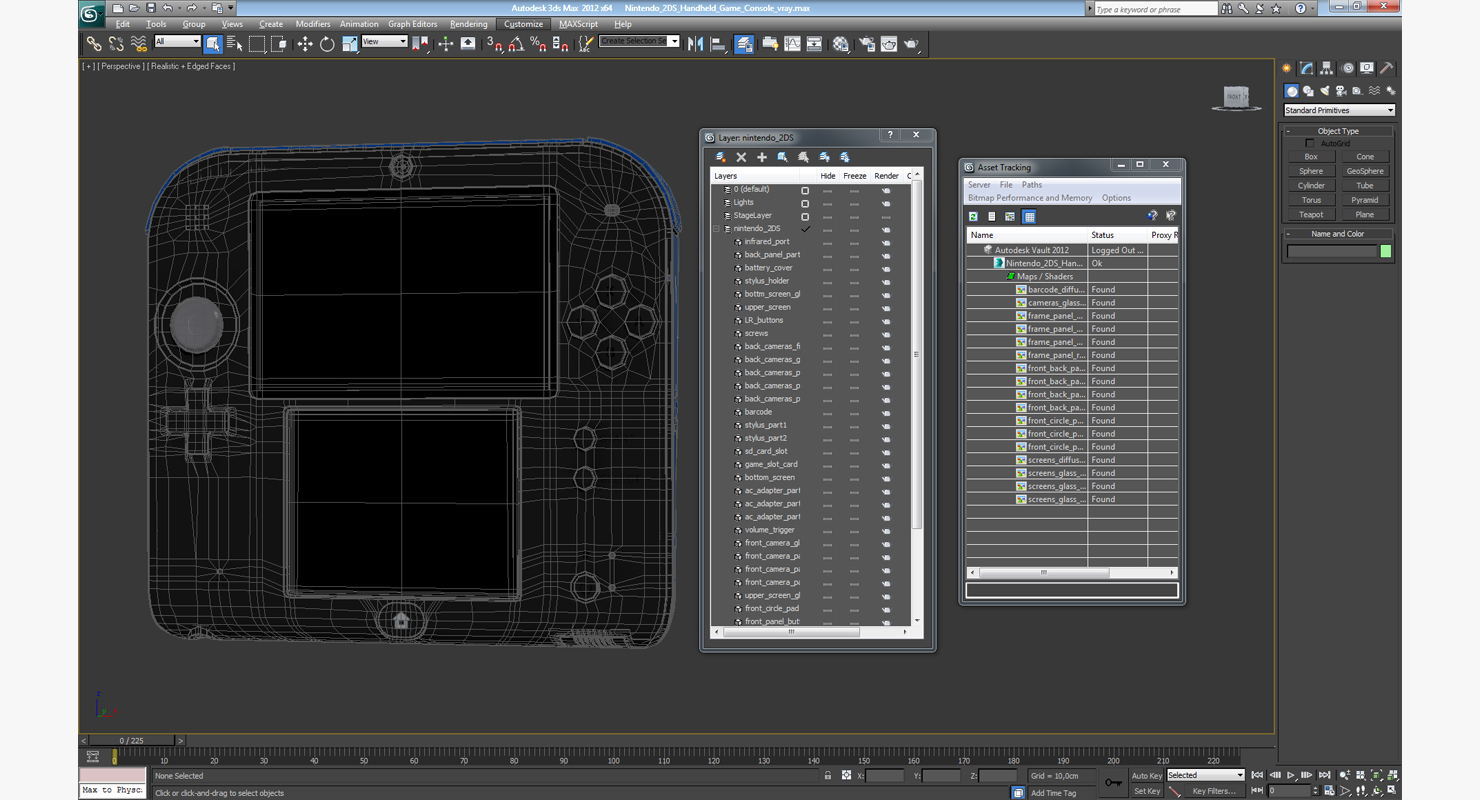The width and height of the screenshot is (1480, 800).
Task: Click the Render Production teapot icon
Action: [911, 44]
